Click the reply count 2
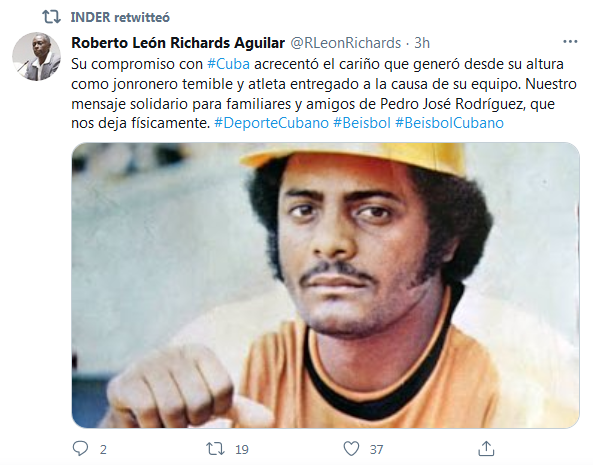593x465 pixels. pos(103,450)
